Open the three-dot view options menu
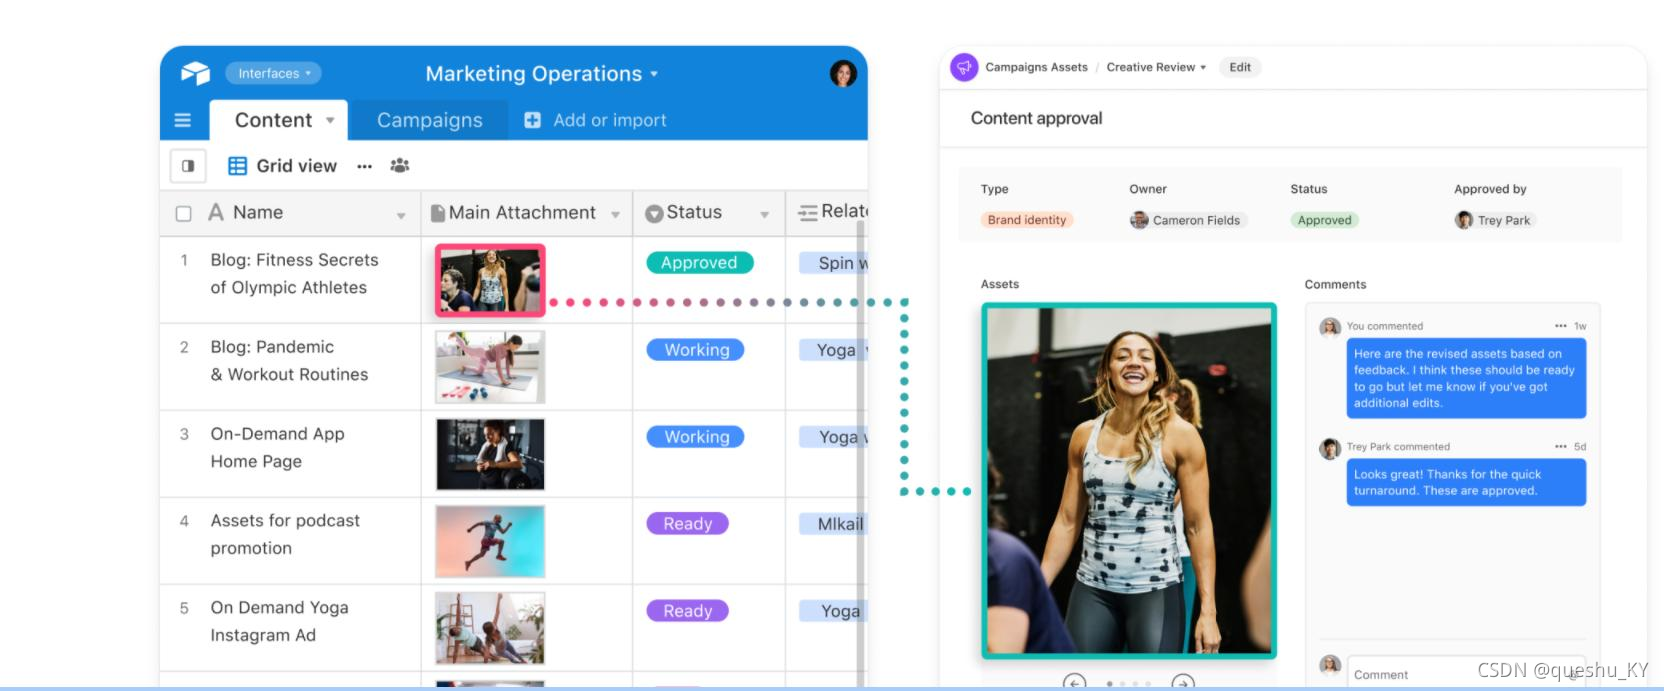Viewport: 1664px width, 691px height. tap(364, 166)
